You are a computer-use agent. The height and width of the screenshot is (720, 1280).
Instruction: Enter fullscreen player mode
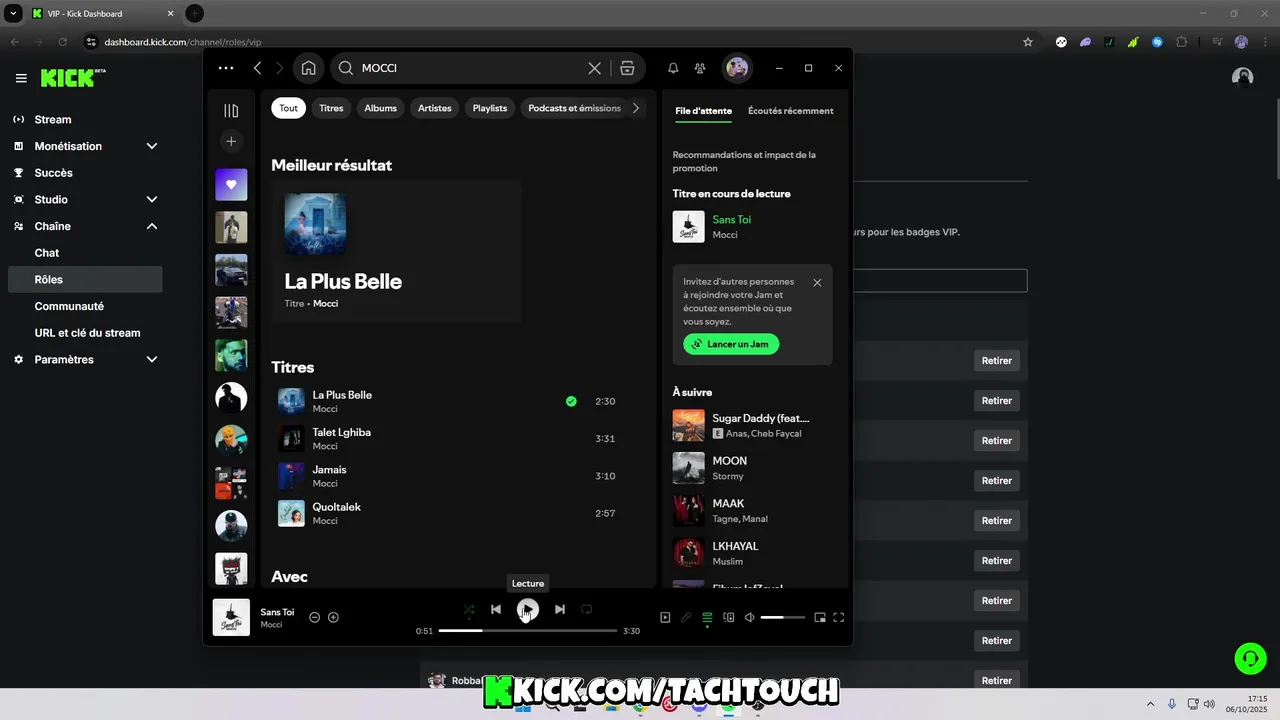[839, 617]
